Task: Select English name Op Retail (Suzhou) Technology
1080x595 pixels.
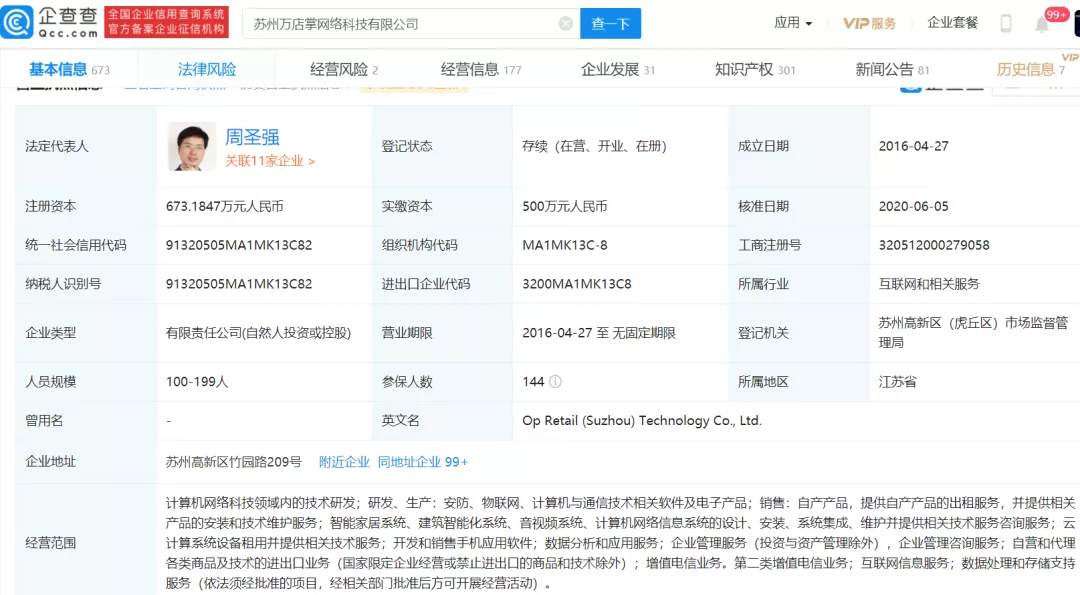Action: pyautogui.click(x=642, y=421)
